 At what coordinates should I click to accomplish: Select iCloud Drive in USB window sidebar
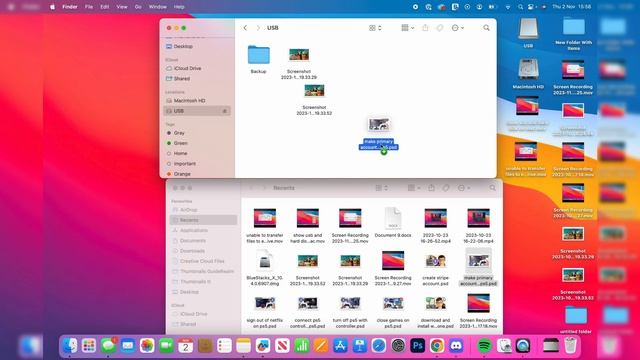pos(197,69)
